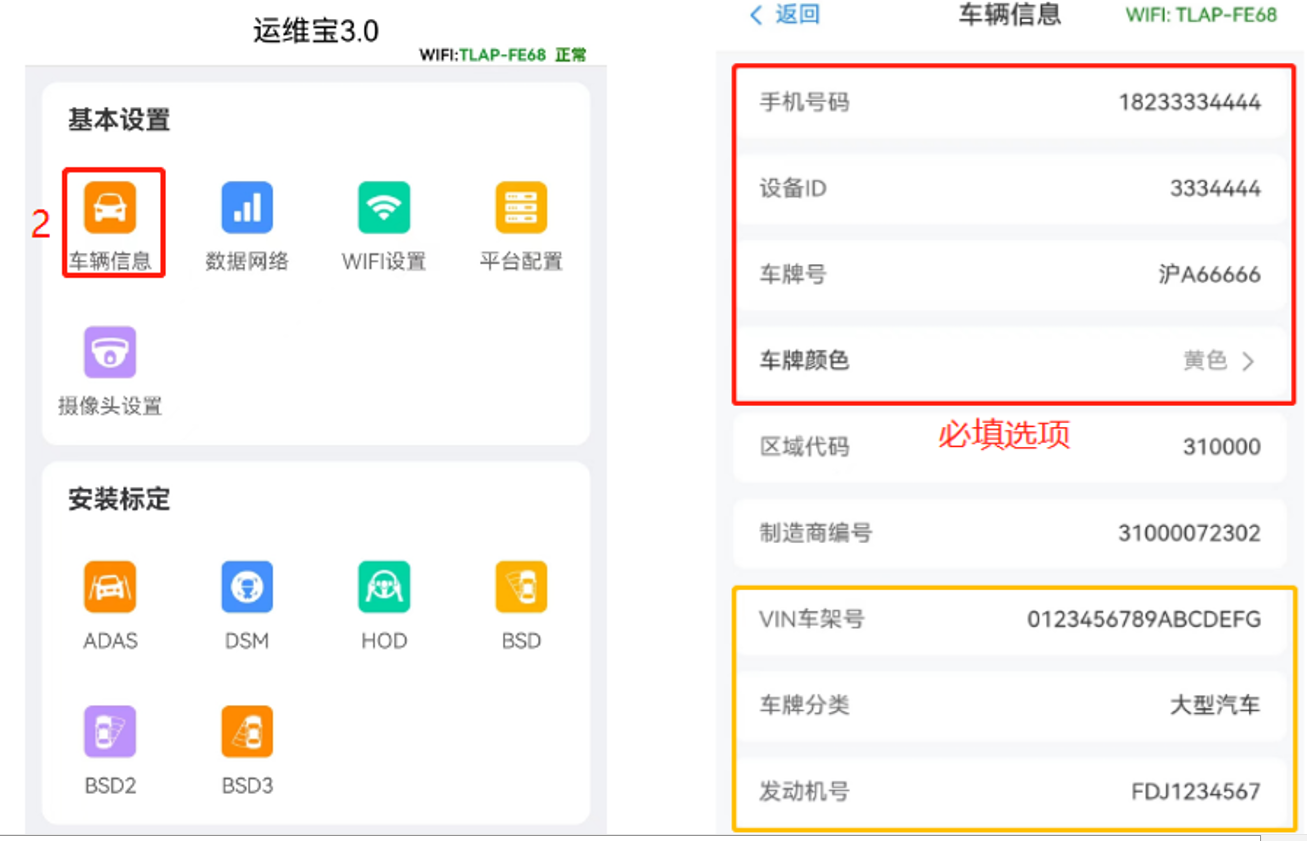Launch the BSD2 calibration icon
Viewport: 1307px width, 841px height.
click(110, 732)
